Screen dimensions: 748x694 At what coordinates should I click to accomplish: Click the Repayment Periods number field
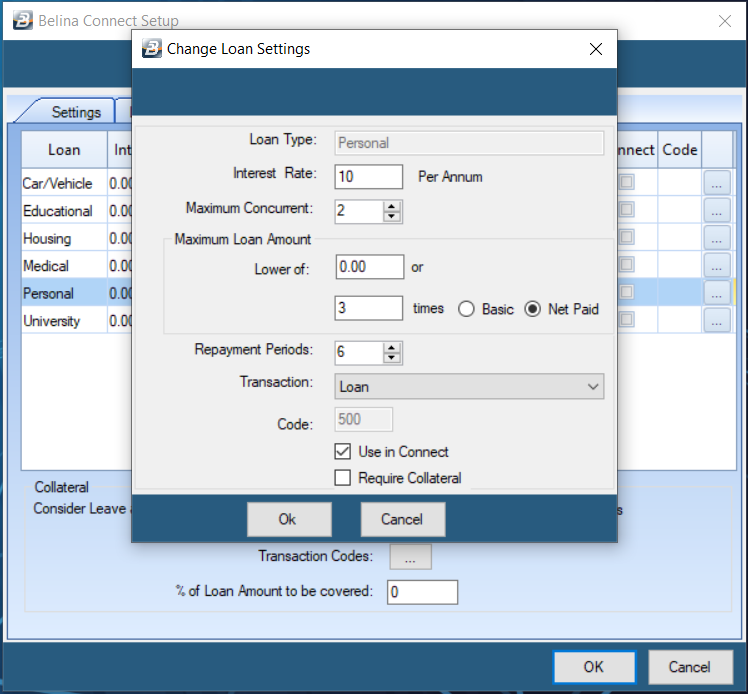coord(359,352)
